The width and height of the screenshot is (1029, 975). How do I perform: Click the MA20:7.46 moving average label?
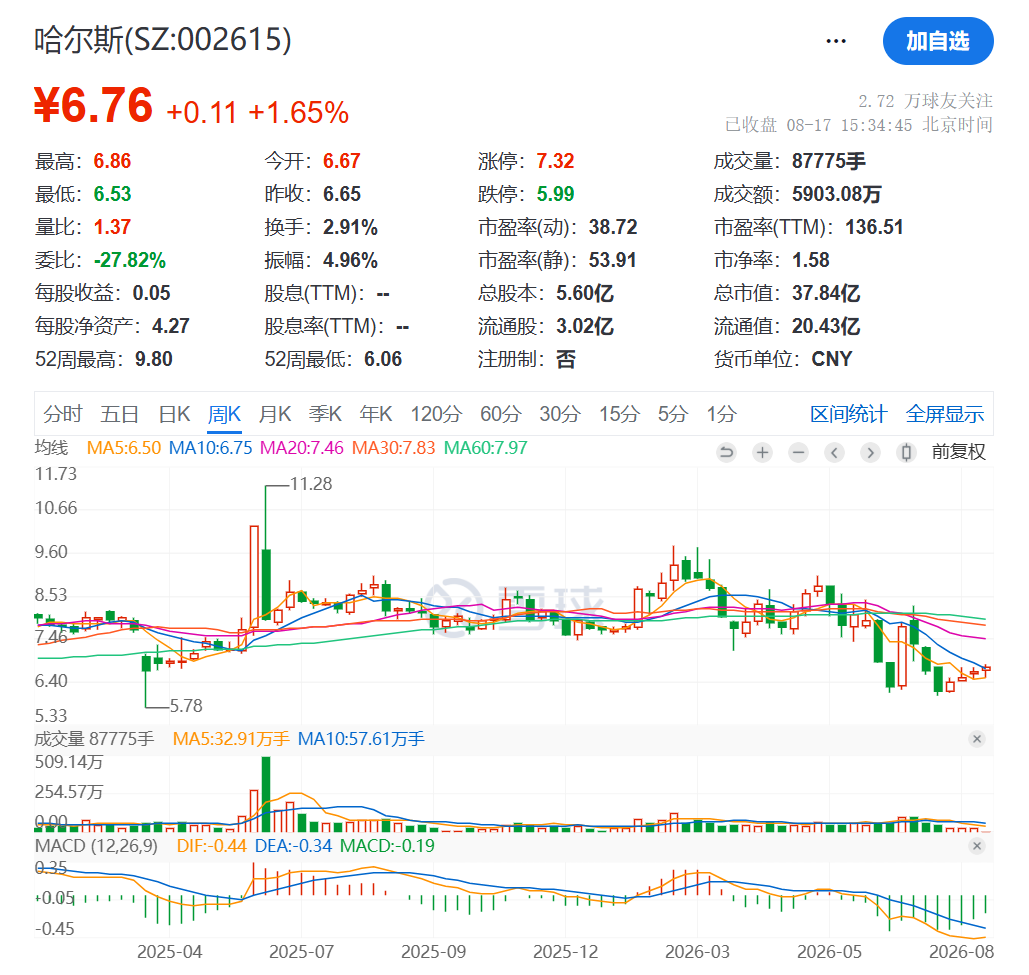click(x=302, y=448)
